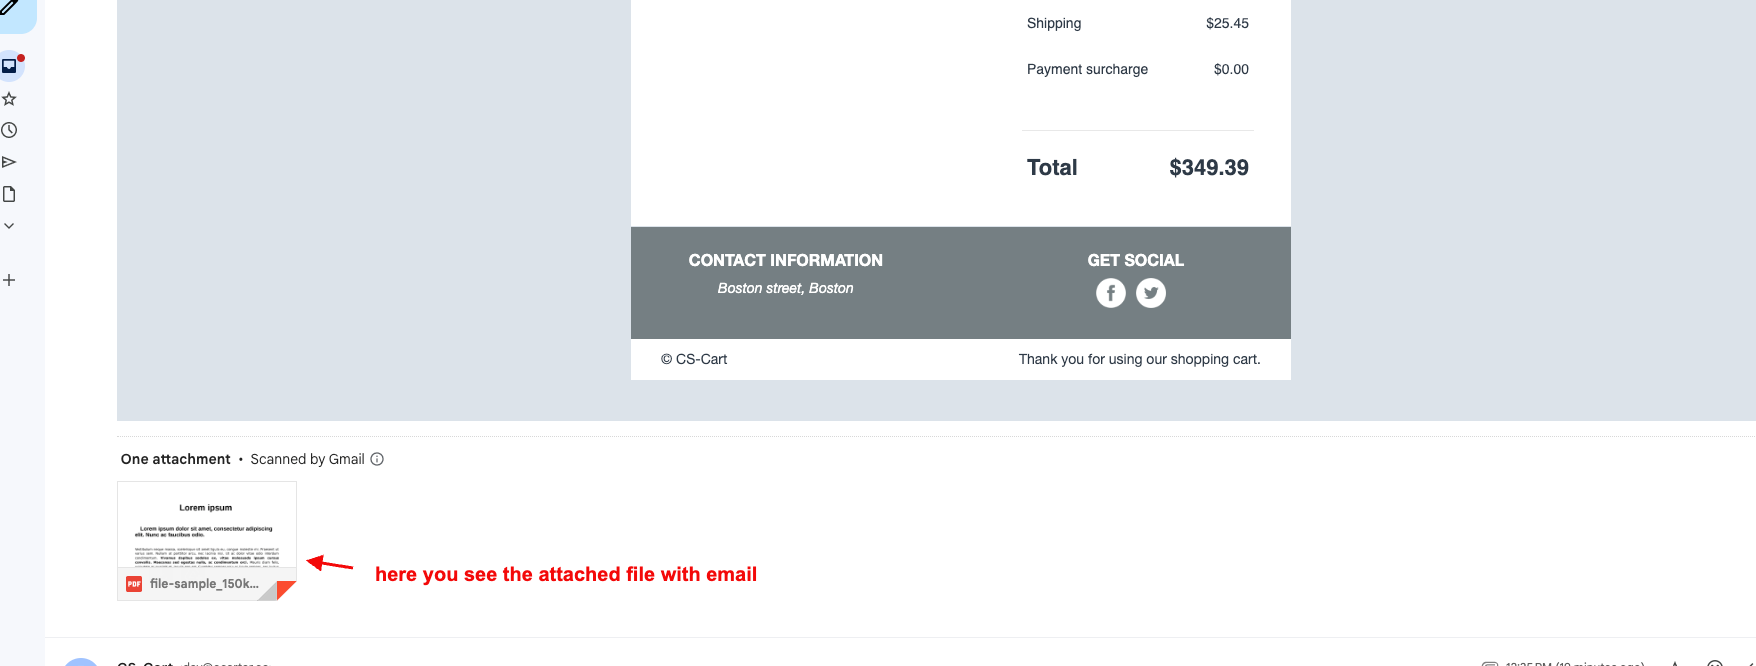Click the Compose pencil button
The image size is (1756, 666).
click(9, 9)
